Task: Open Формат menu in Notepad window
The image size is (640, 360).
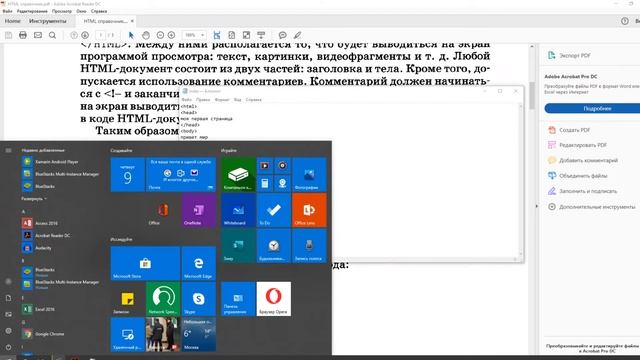Action: click(x=222, y=100)
